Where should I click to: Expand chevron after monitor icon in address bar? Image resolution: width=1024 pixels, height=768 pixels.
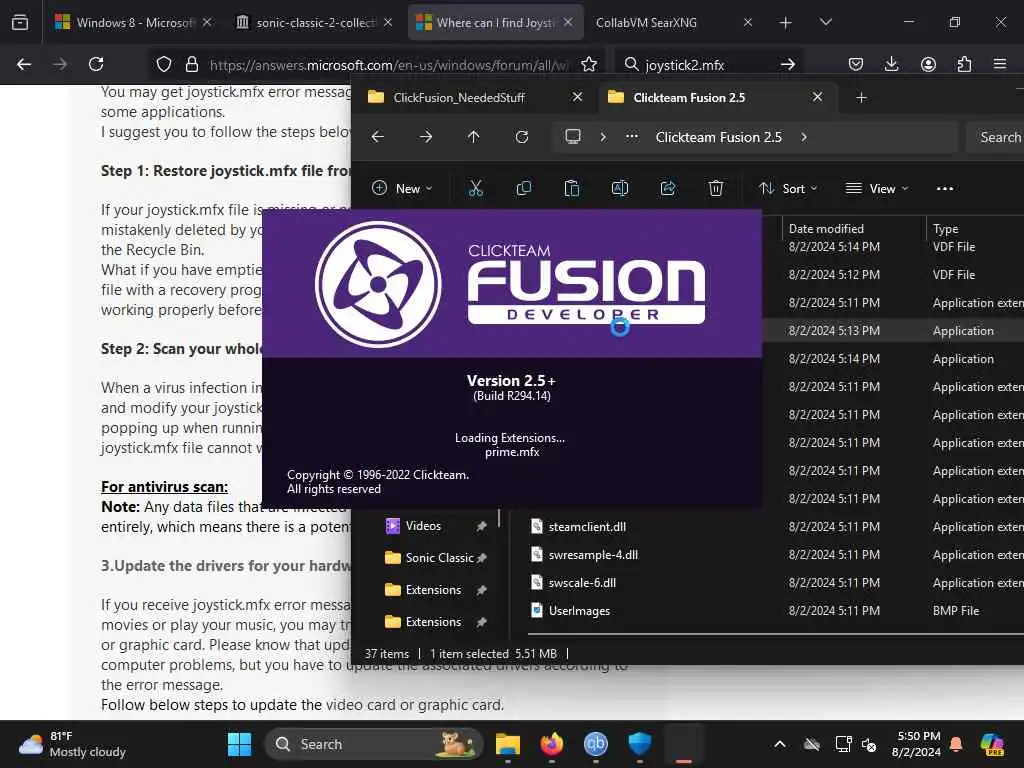(x=603, y=137)
